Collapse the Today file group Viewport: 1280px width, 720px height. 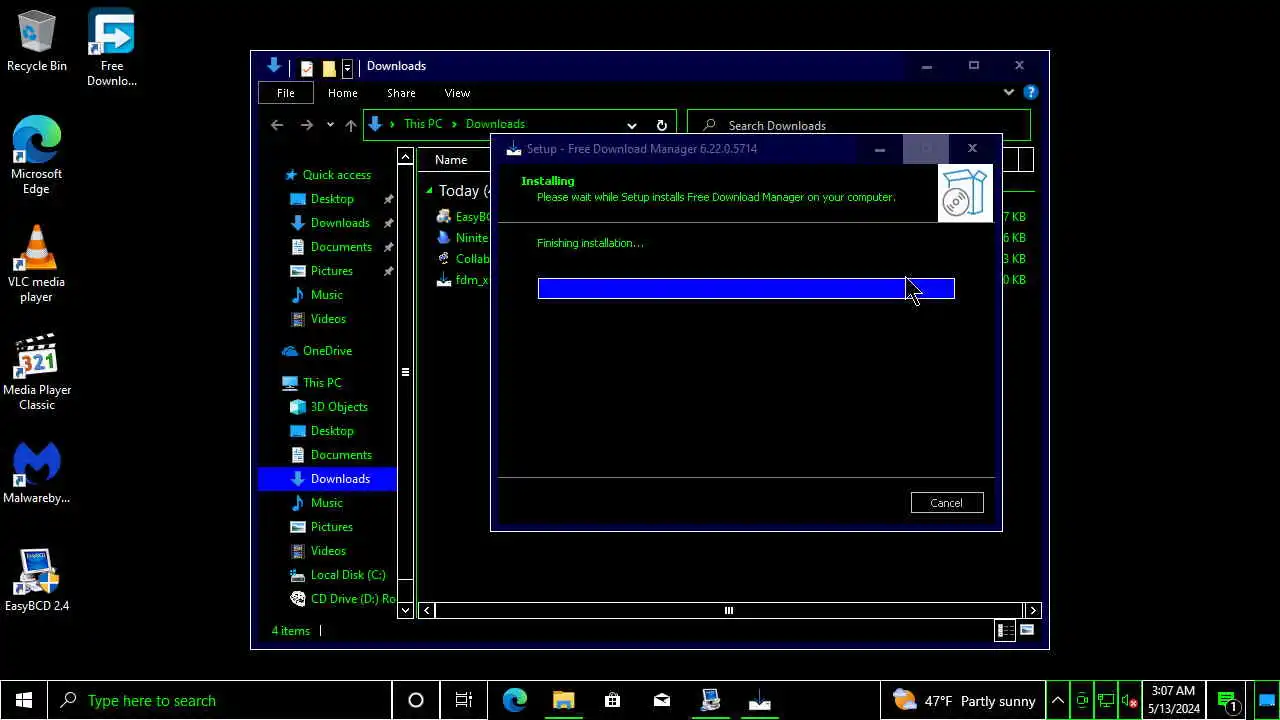429,191
